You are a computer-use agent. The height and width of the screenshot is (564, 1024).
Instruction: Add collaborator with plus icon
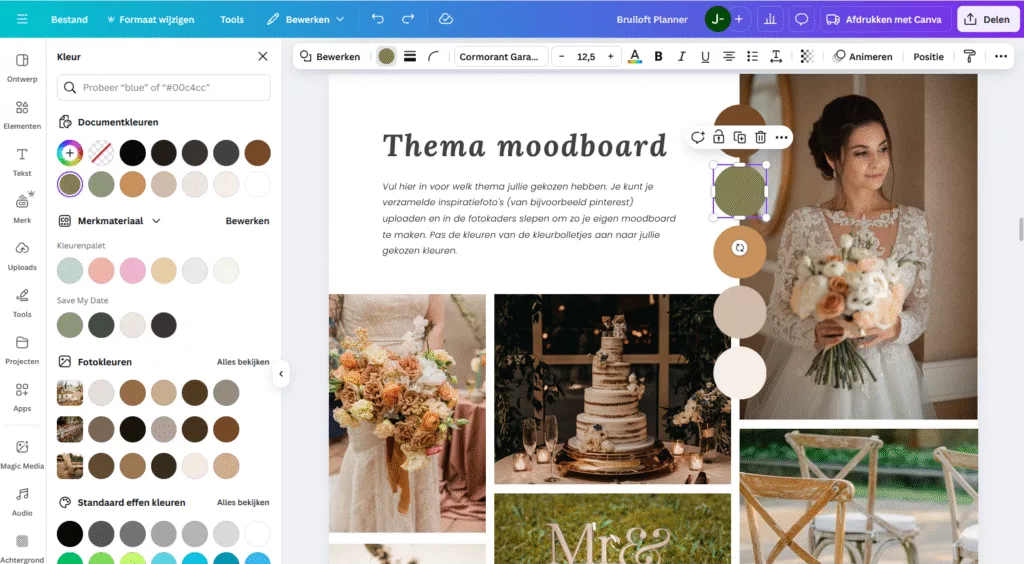click(x=739, y=20)
